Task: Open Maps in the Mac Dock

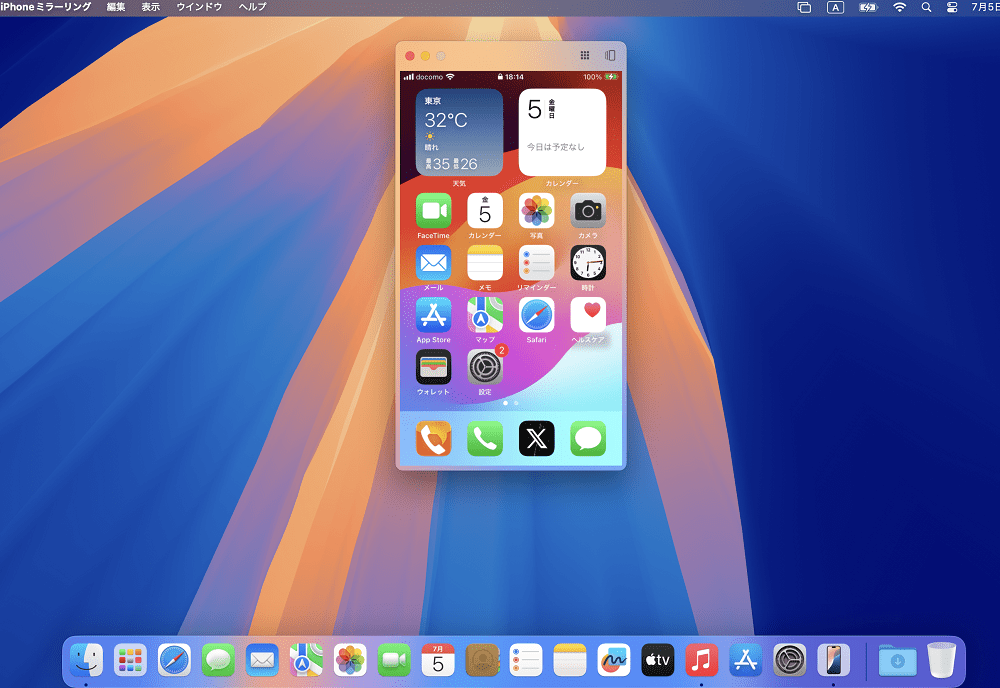Action: coord(306,660)
